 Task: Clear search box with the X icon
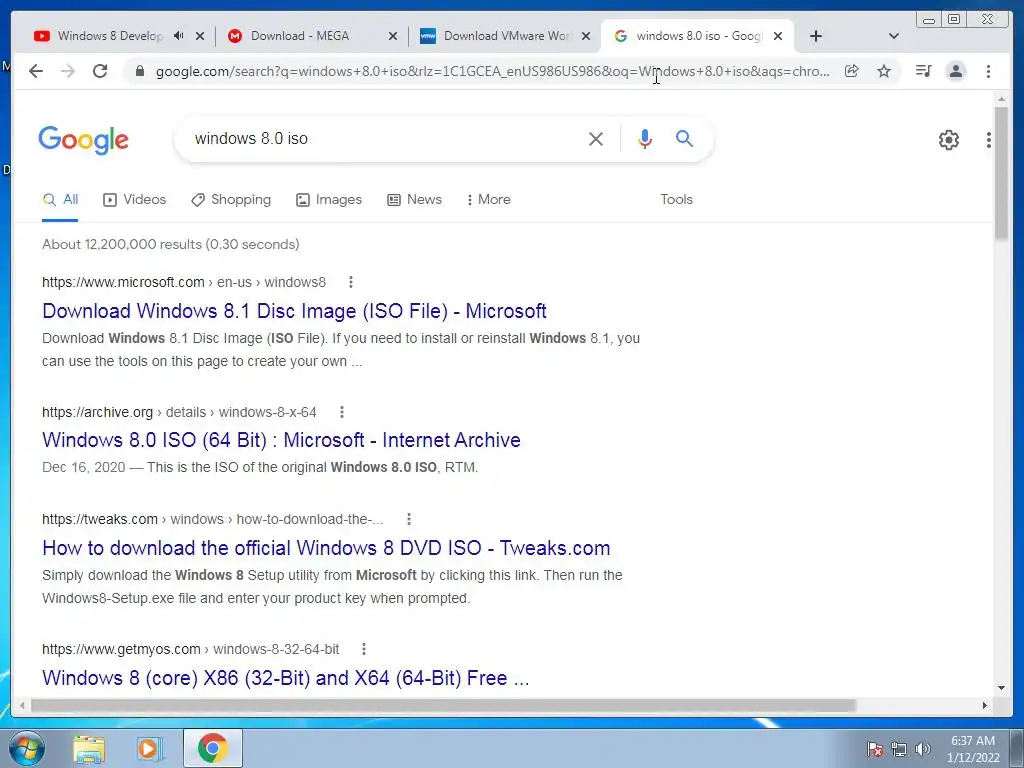coord(596,139)
